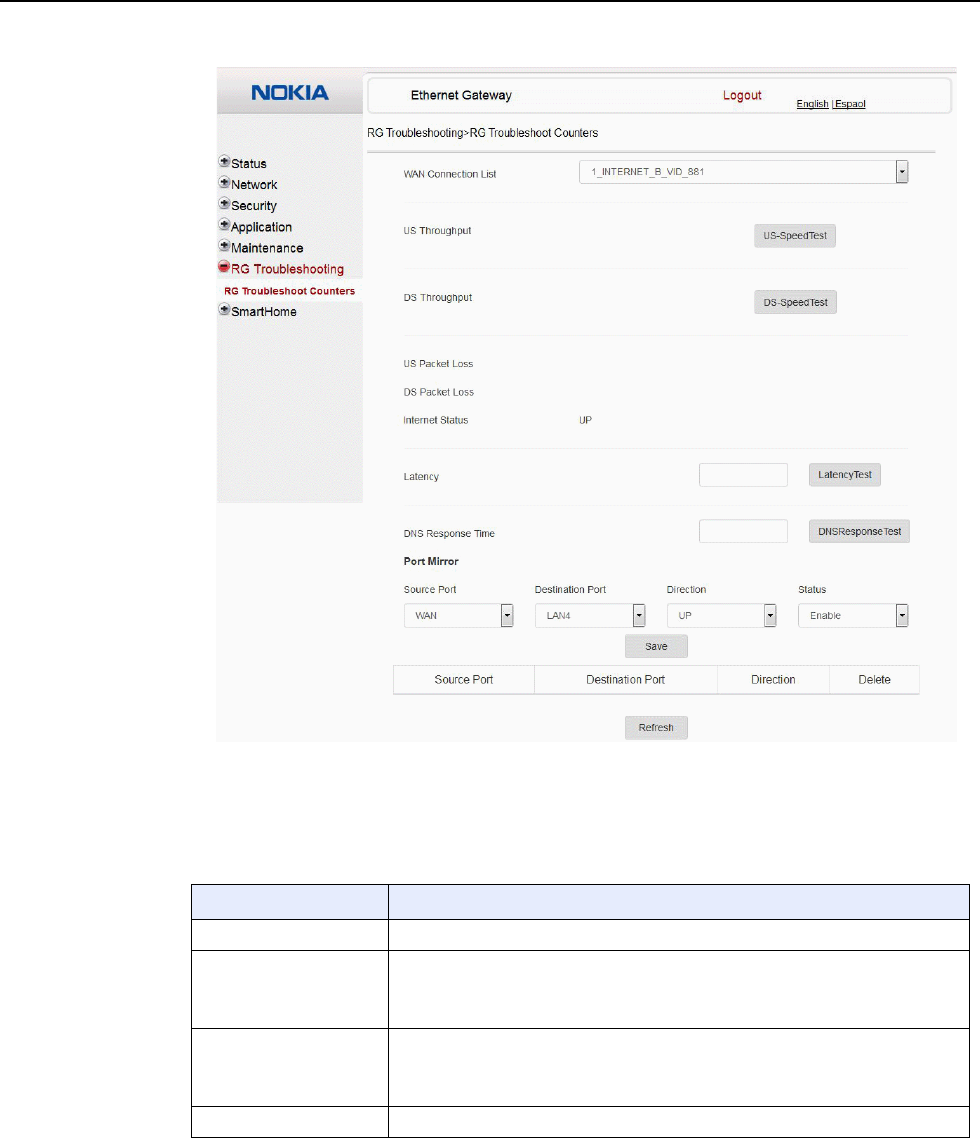Click the DS Packet Loss label
The image size is (980, 1138).
click(x=438, y=392)
